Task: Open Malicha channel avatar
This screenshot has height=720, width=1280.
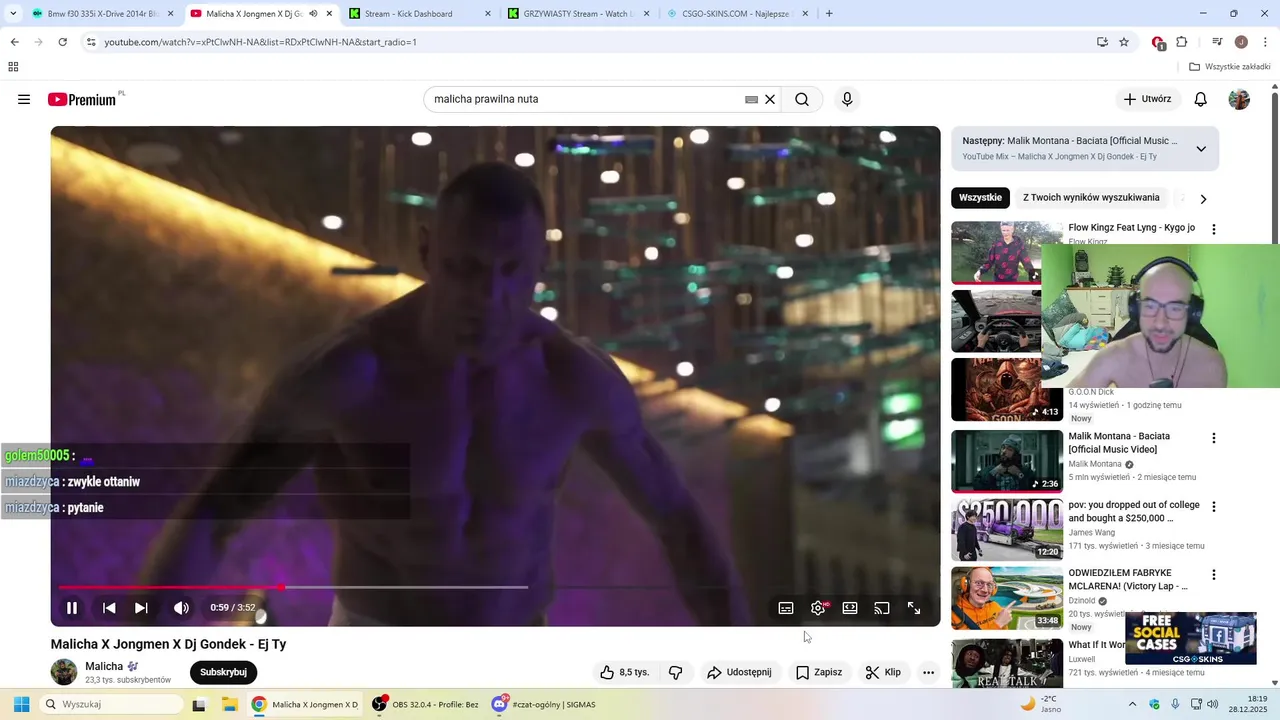Action: tap(64, 672)
